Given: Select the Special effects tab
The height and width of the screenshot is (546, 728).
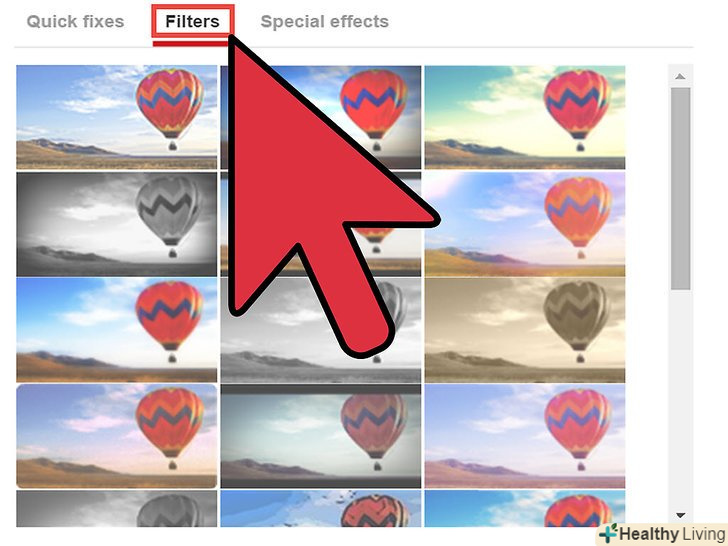Looking at the screenshot, I should 325,21.
